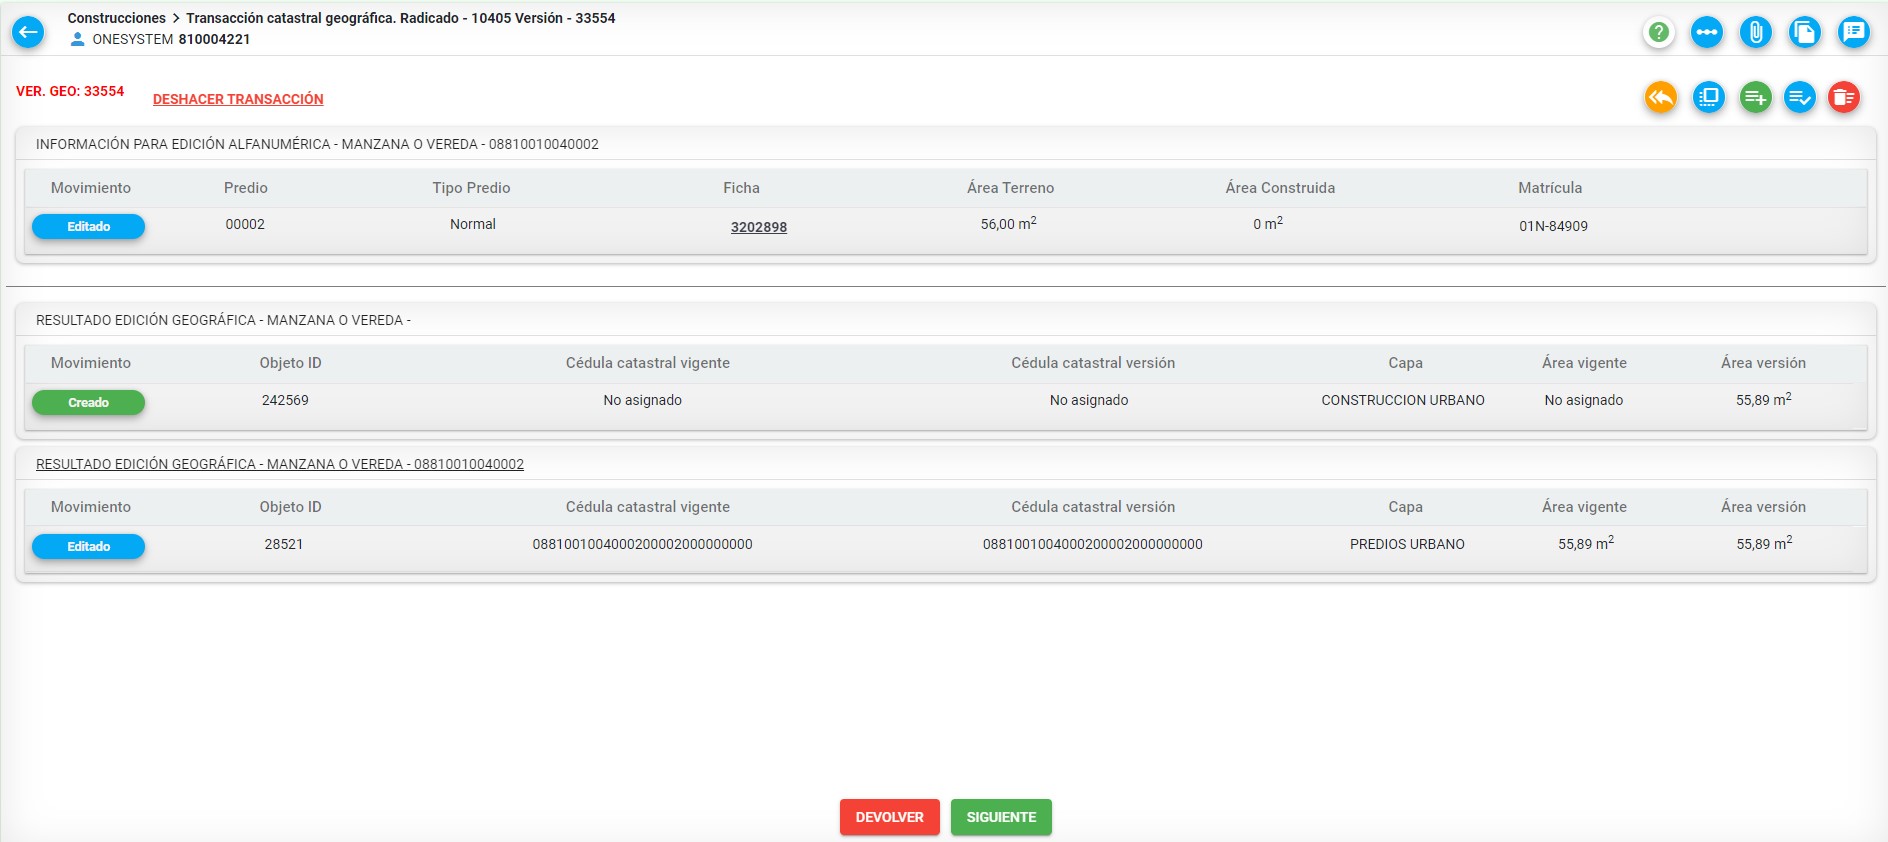This screenshot has height=842, width=1888.
Task: Click the red DEVOLVER button
Action: coord(890,817)
